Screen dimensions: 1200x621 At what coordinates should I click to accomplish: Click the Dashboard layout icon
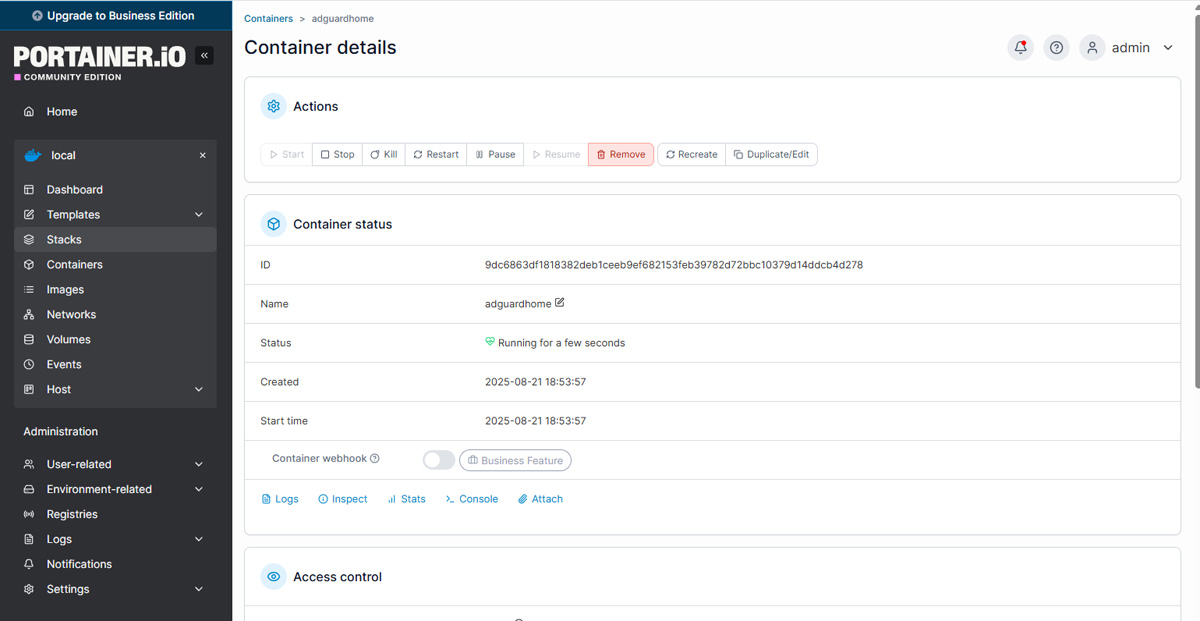(x=29, y=190)
